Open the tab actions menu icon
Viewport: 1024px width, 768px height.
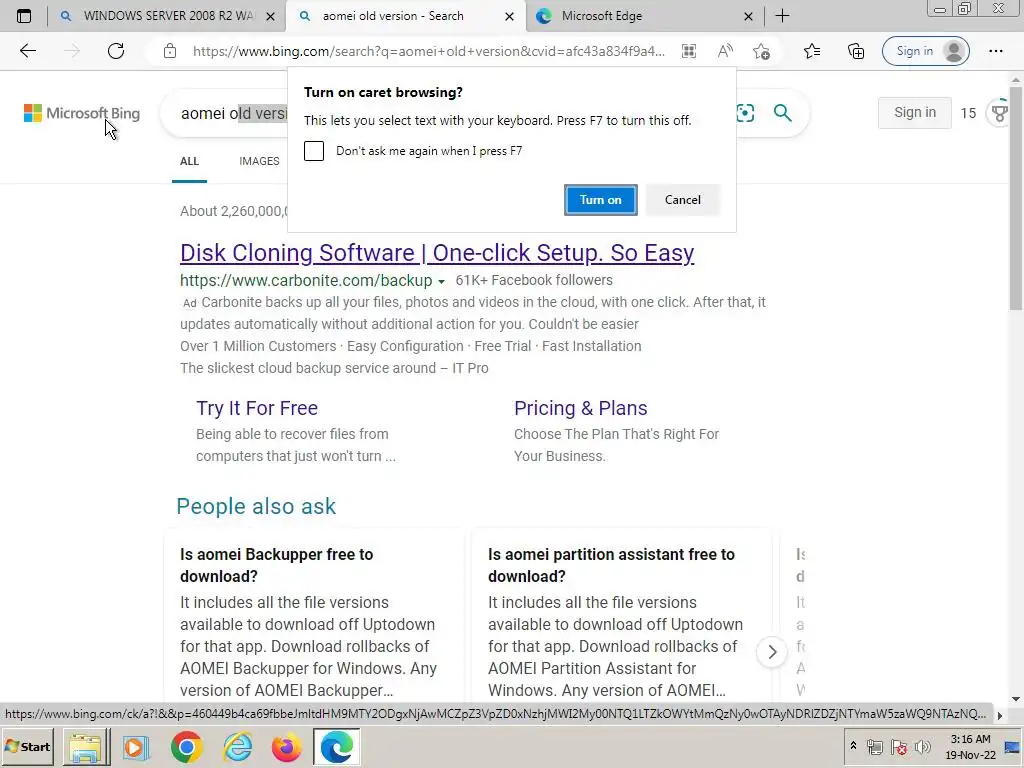click(x=24, y=16)
